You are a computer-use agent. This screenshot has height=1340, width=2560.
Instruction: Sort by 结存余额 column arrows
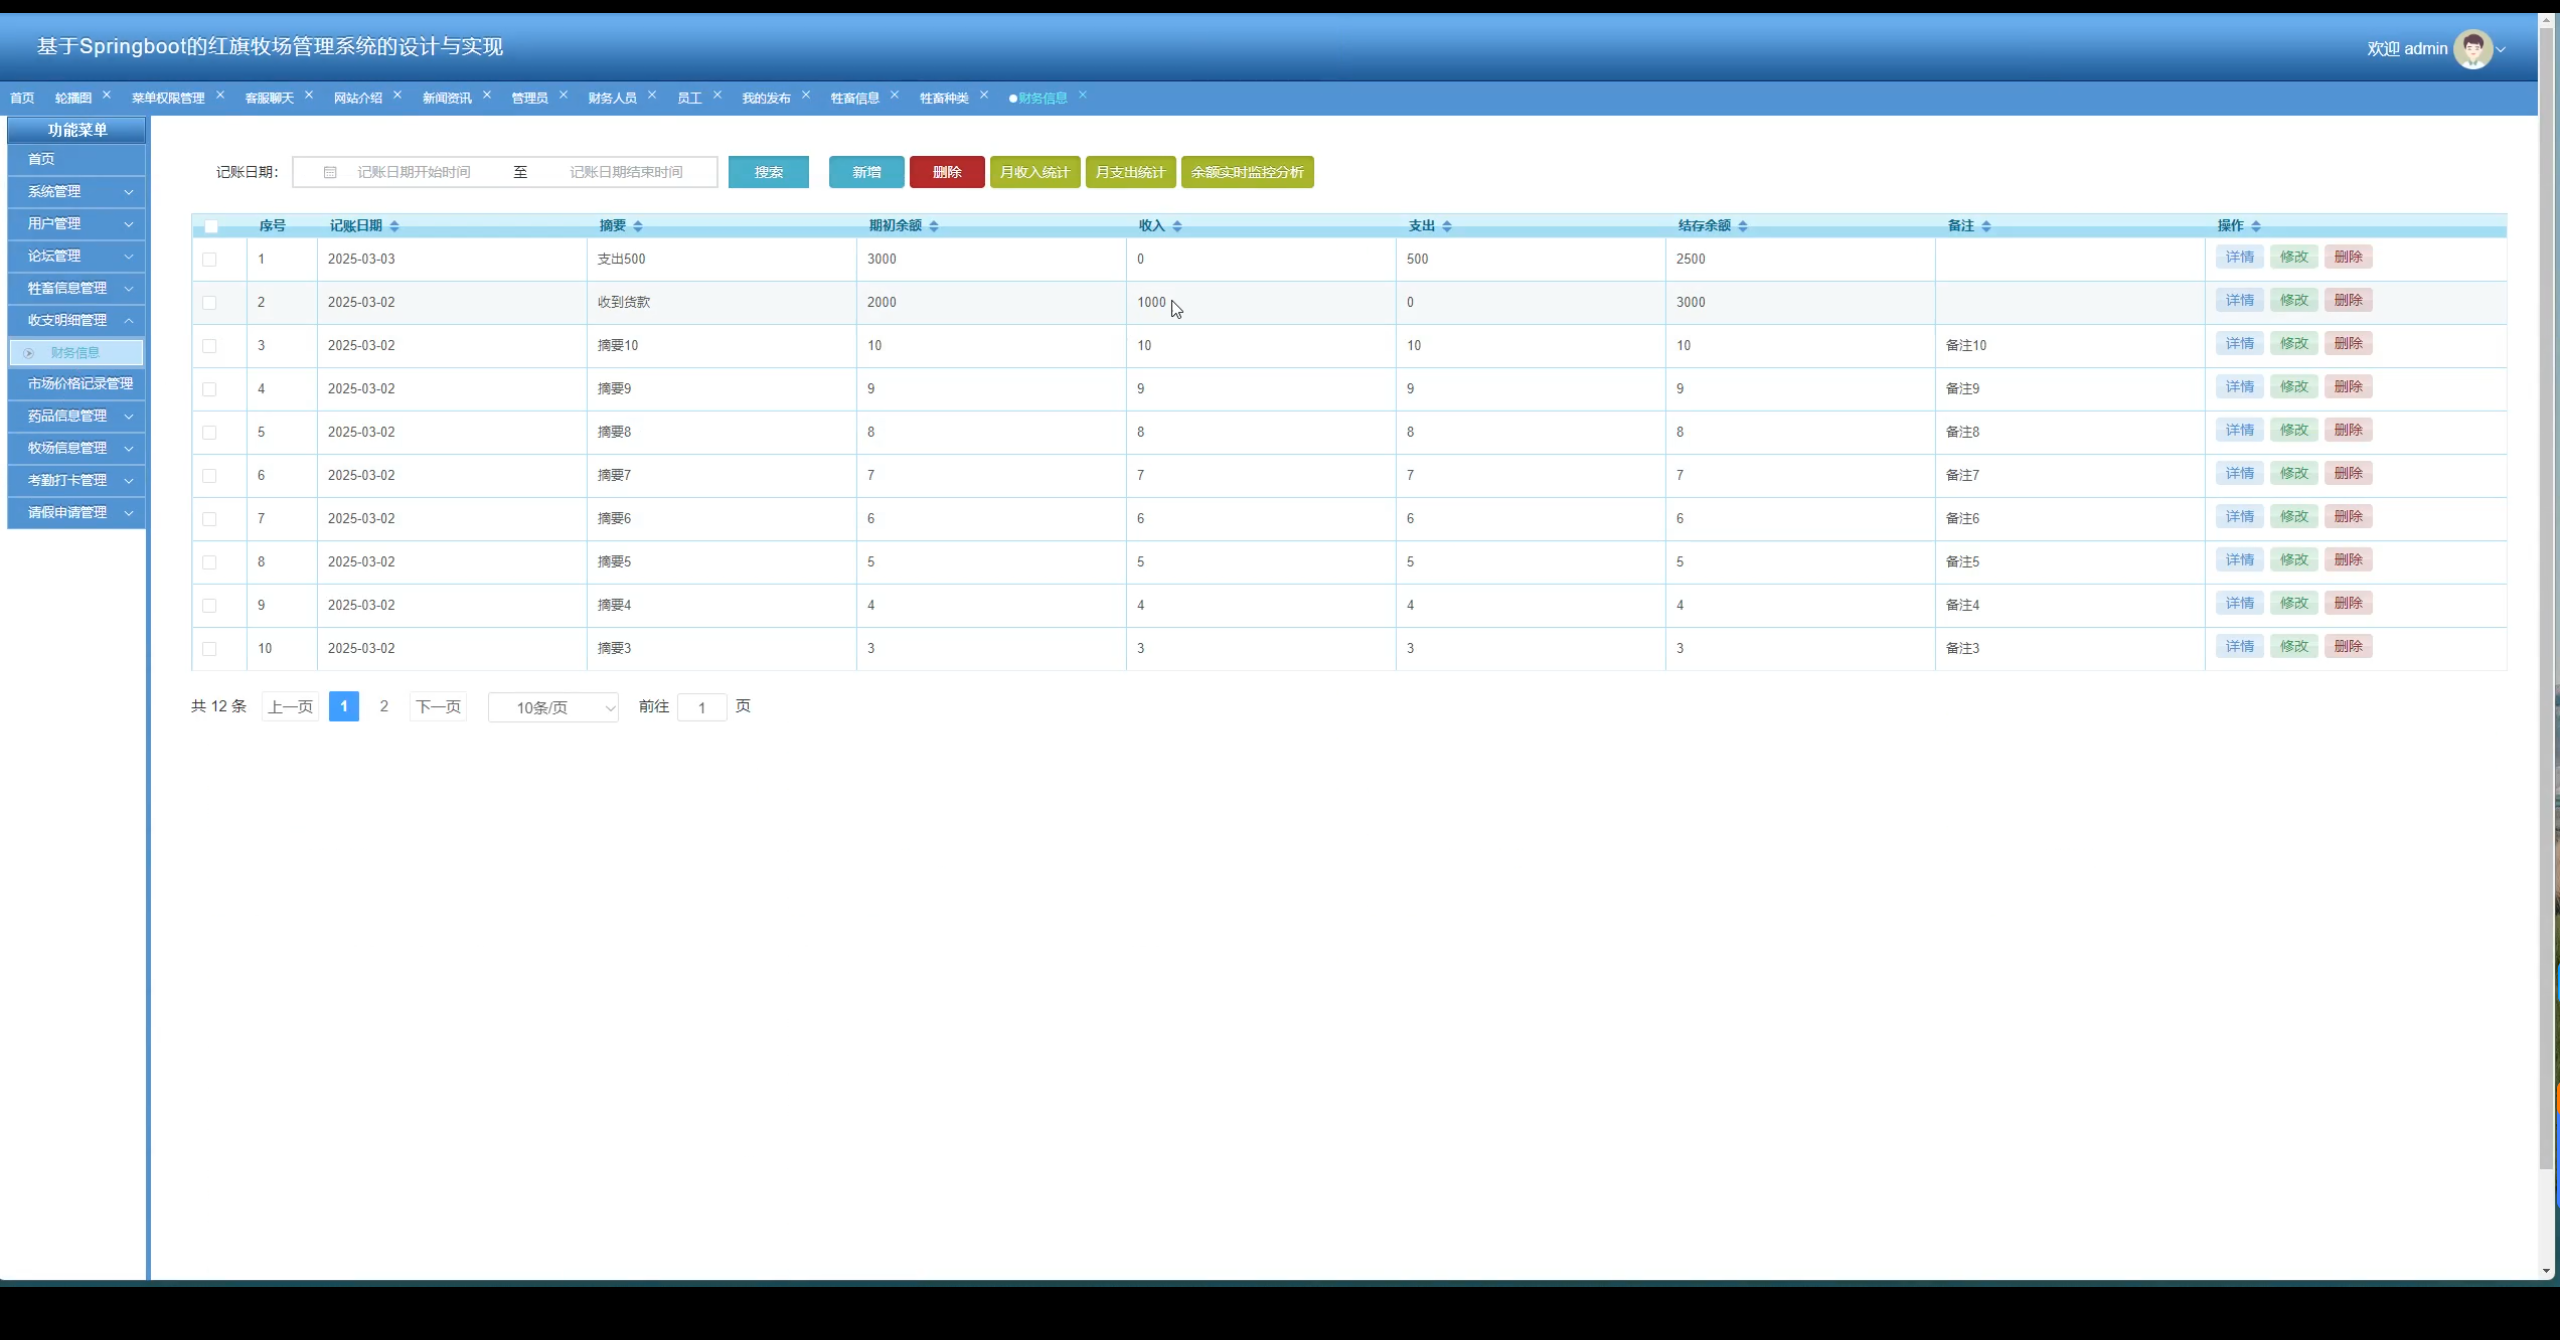coord(1742,226)
